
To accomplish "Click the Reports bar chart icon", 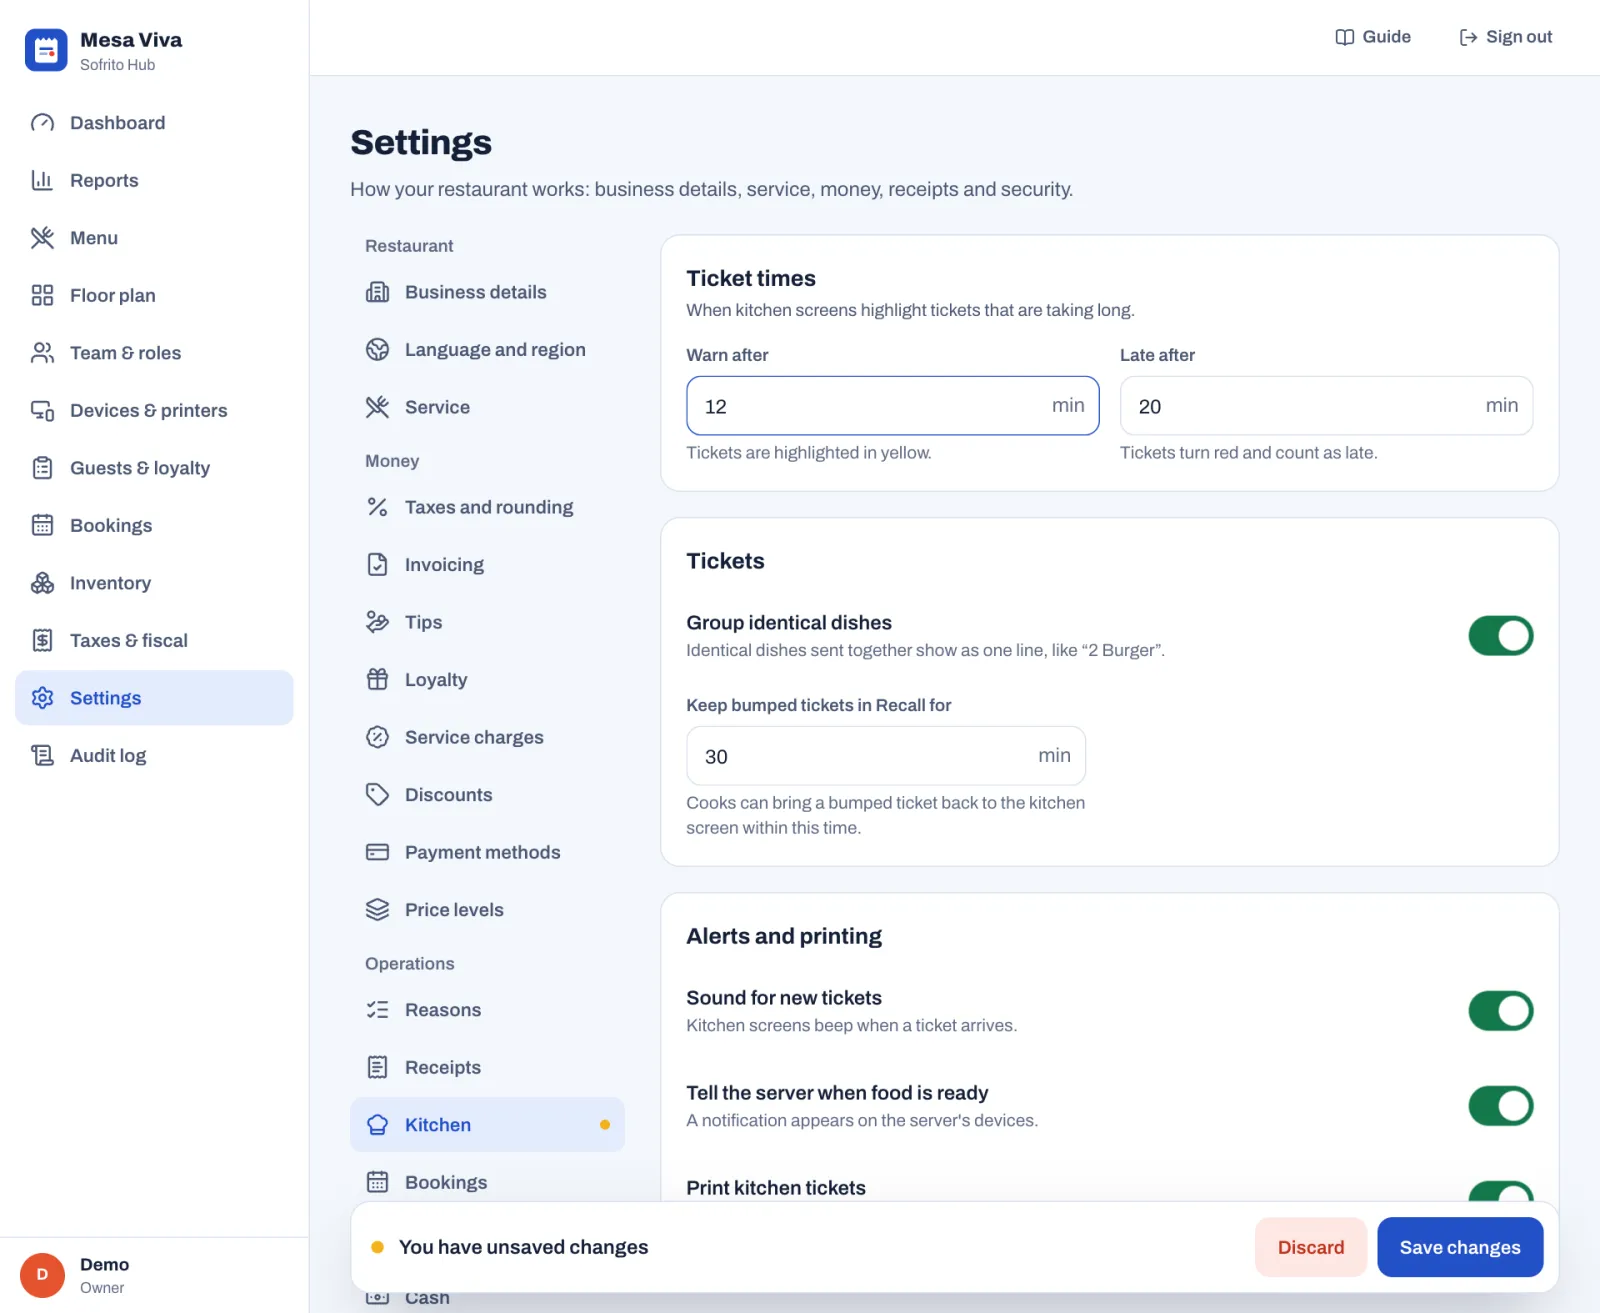I will click(42, 180).
